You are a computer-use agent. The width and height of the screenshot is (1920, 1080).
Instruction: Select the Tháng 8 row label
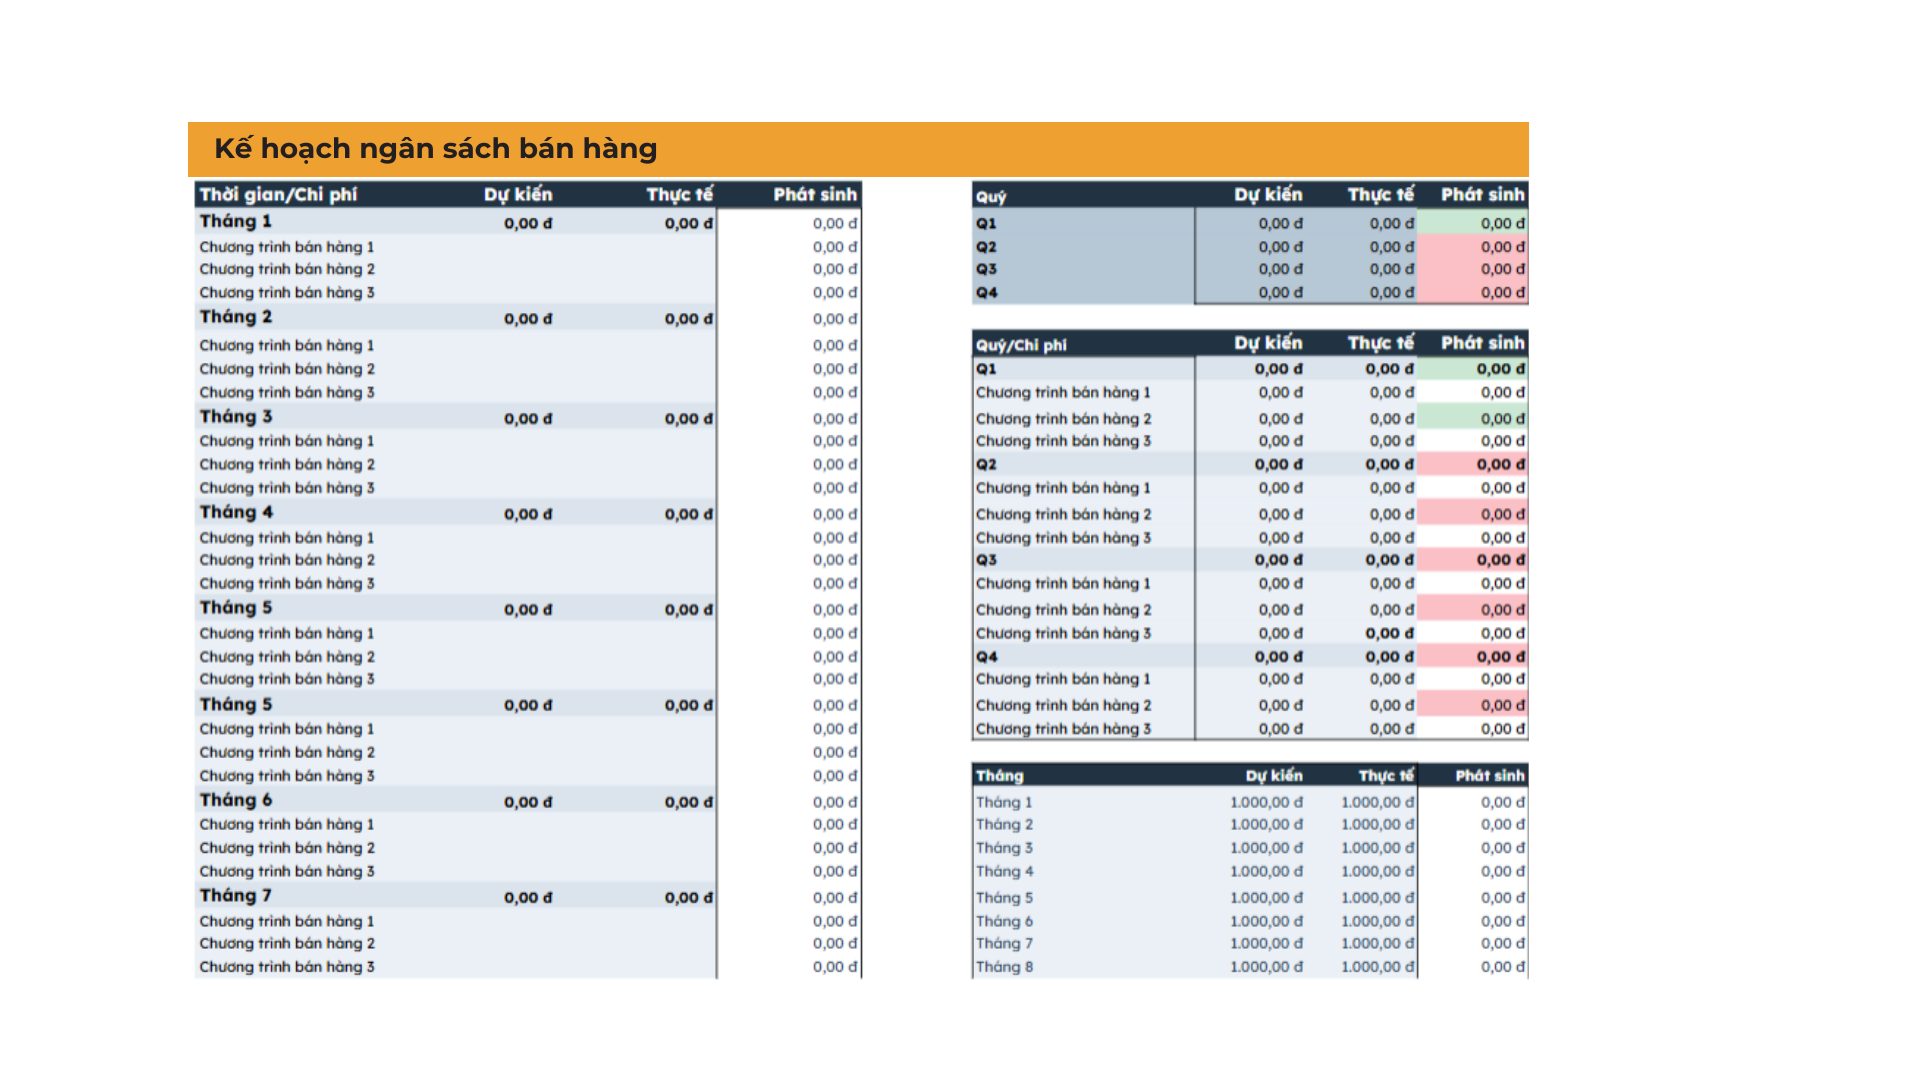click(x=1004, y=967)
